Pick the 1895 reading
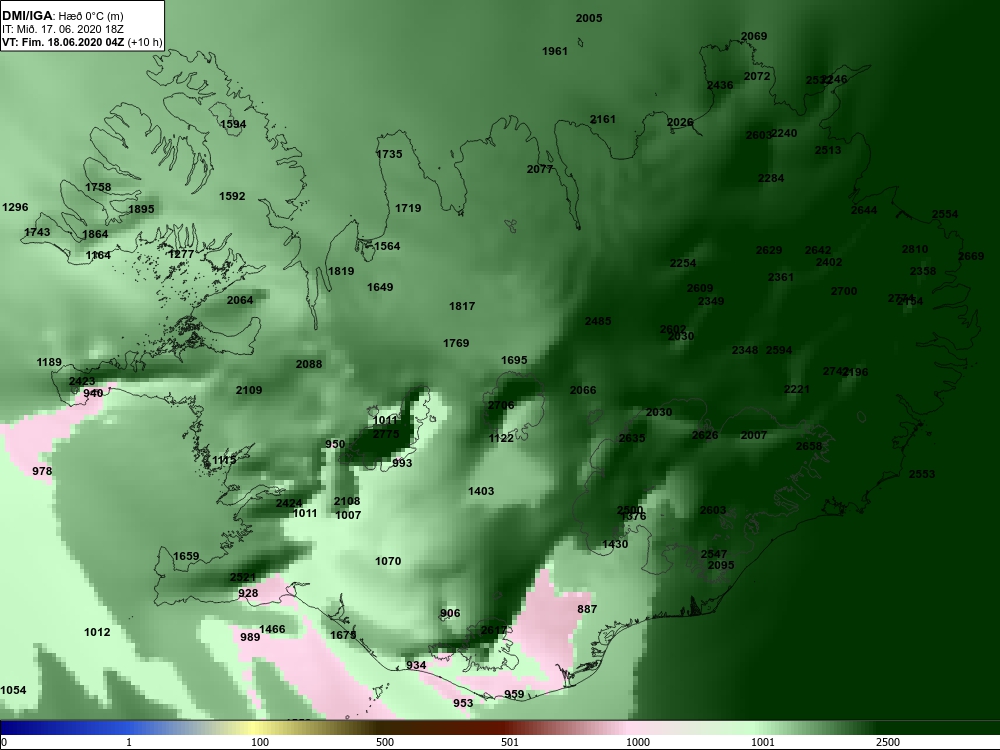 [141, 209]
